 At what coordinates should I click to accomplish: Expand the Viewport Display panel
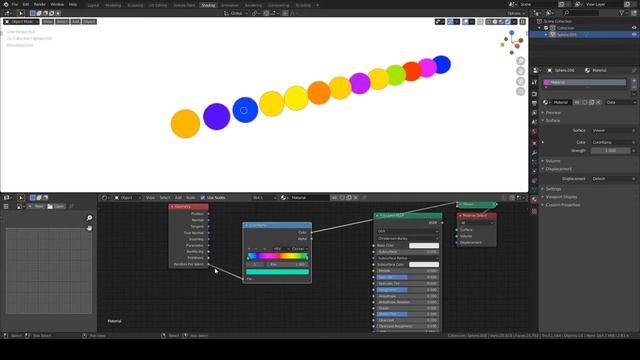(561, 197)
